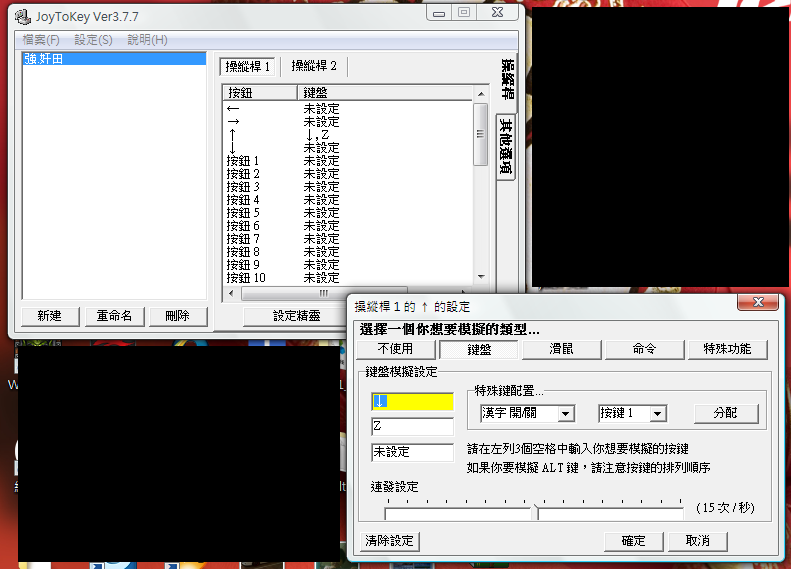Click the 刪除 delete button
The width and height of the screenshot is (791, 569).
(x=178, y=316)
